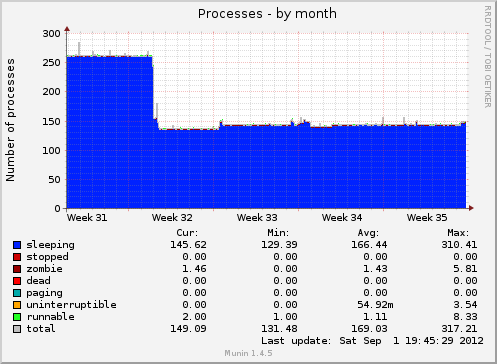Click the uninterruptible max value 3.54
The width and height of the screenshot is (497, 364).
click(465, 305)
